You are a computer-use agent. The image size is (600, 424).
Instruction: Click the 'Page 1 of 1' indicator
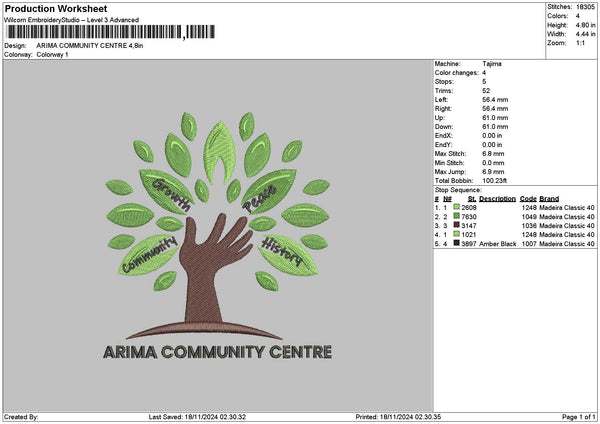(x=579, y=417)
